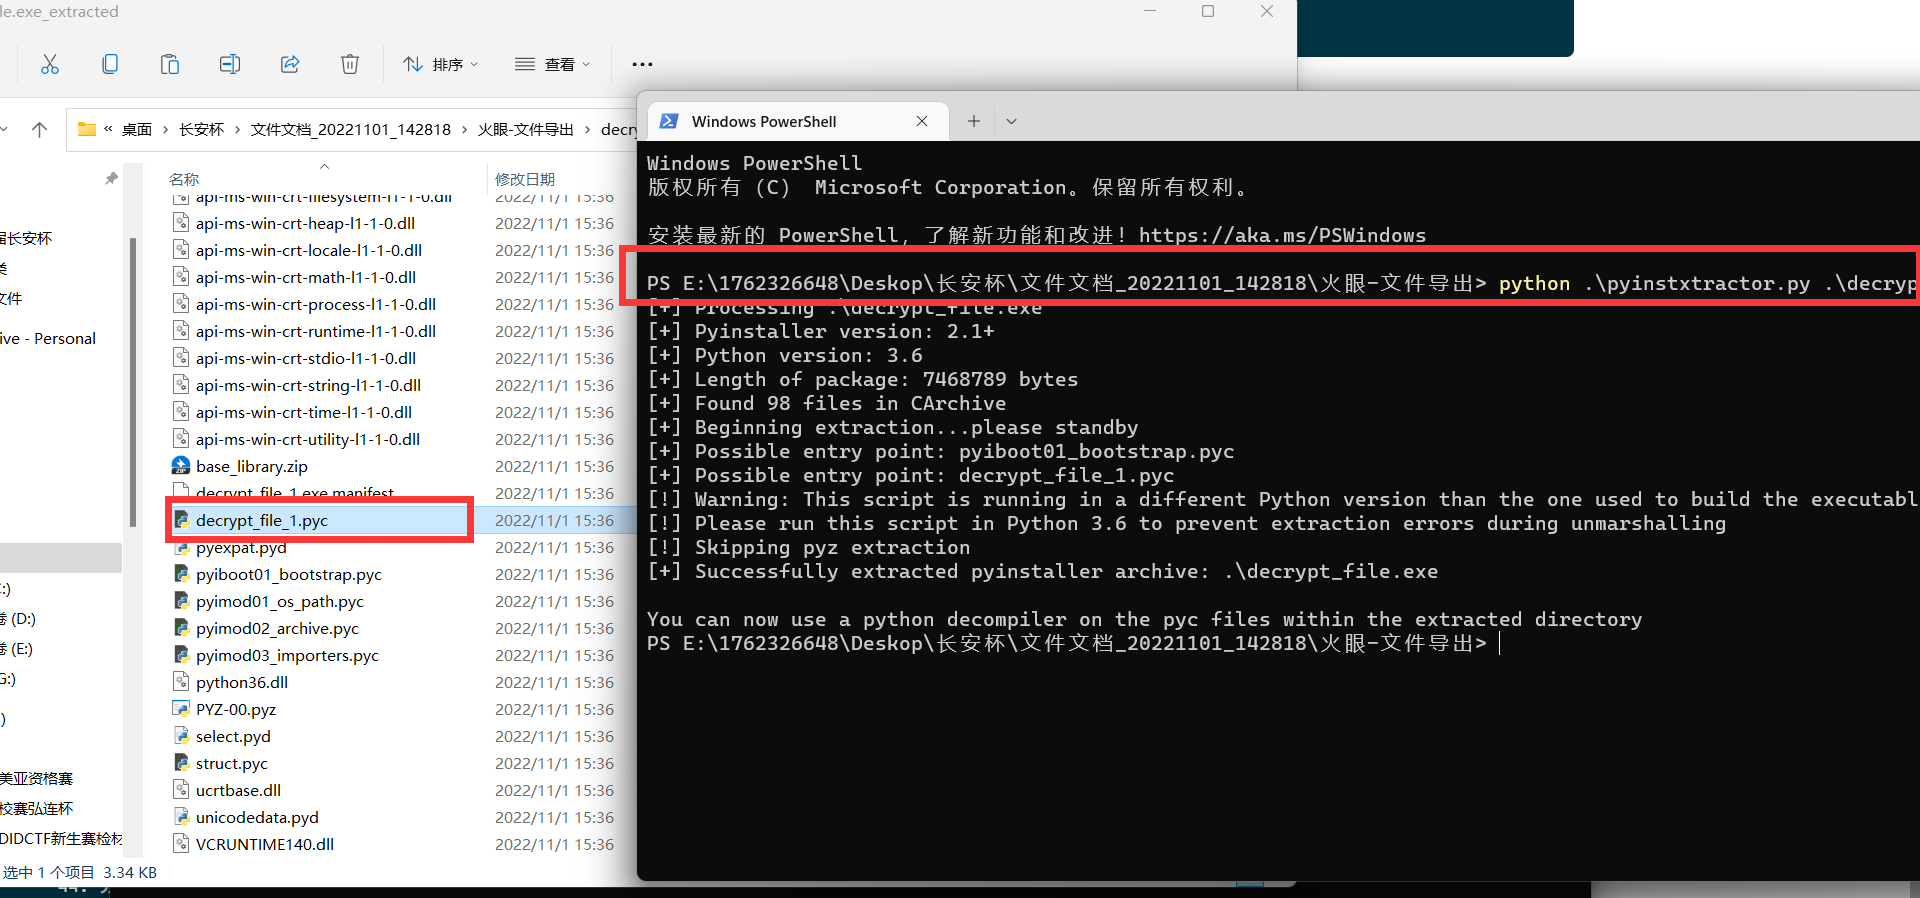Screen dimensions: 1920x898
Task: Click the VCRUNTIME140.dll file icon
Action: (181, 844)
